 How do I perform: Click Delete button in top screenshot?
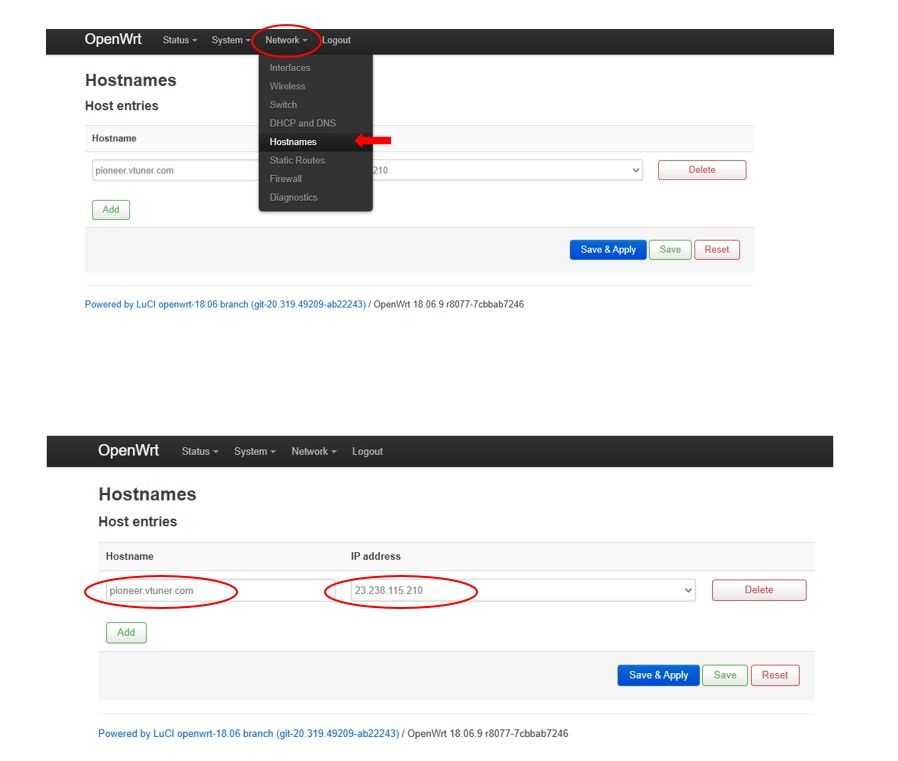click(702, 170)
